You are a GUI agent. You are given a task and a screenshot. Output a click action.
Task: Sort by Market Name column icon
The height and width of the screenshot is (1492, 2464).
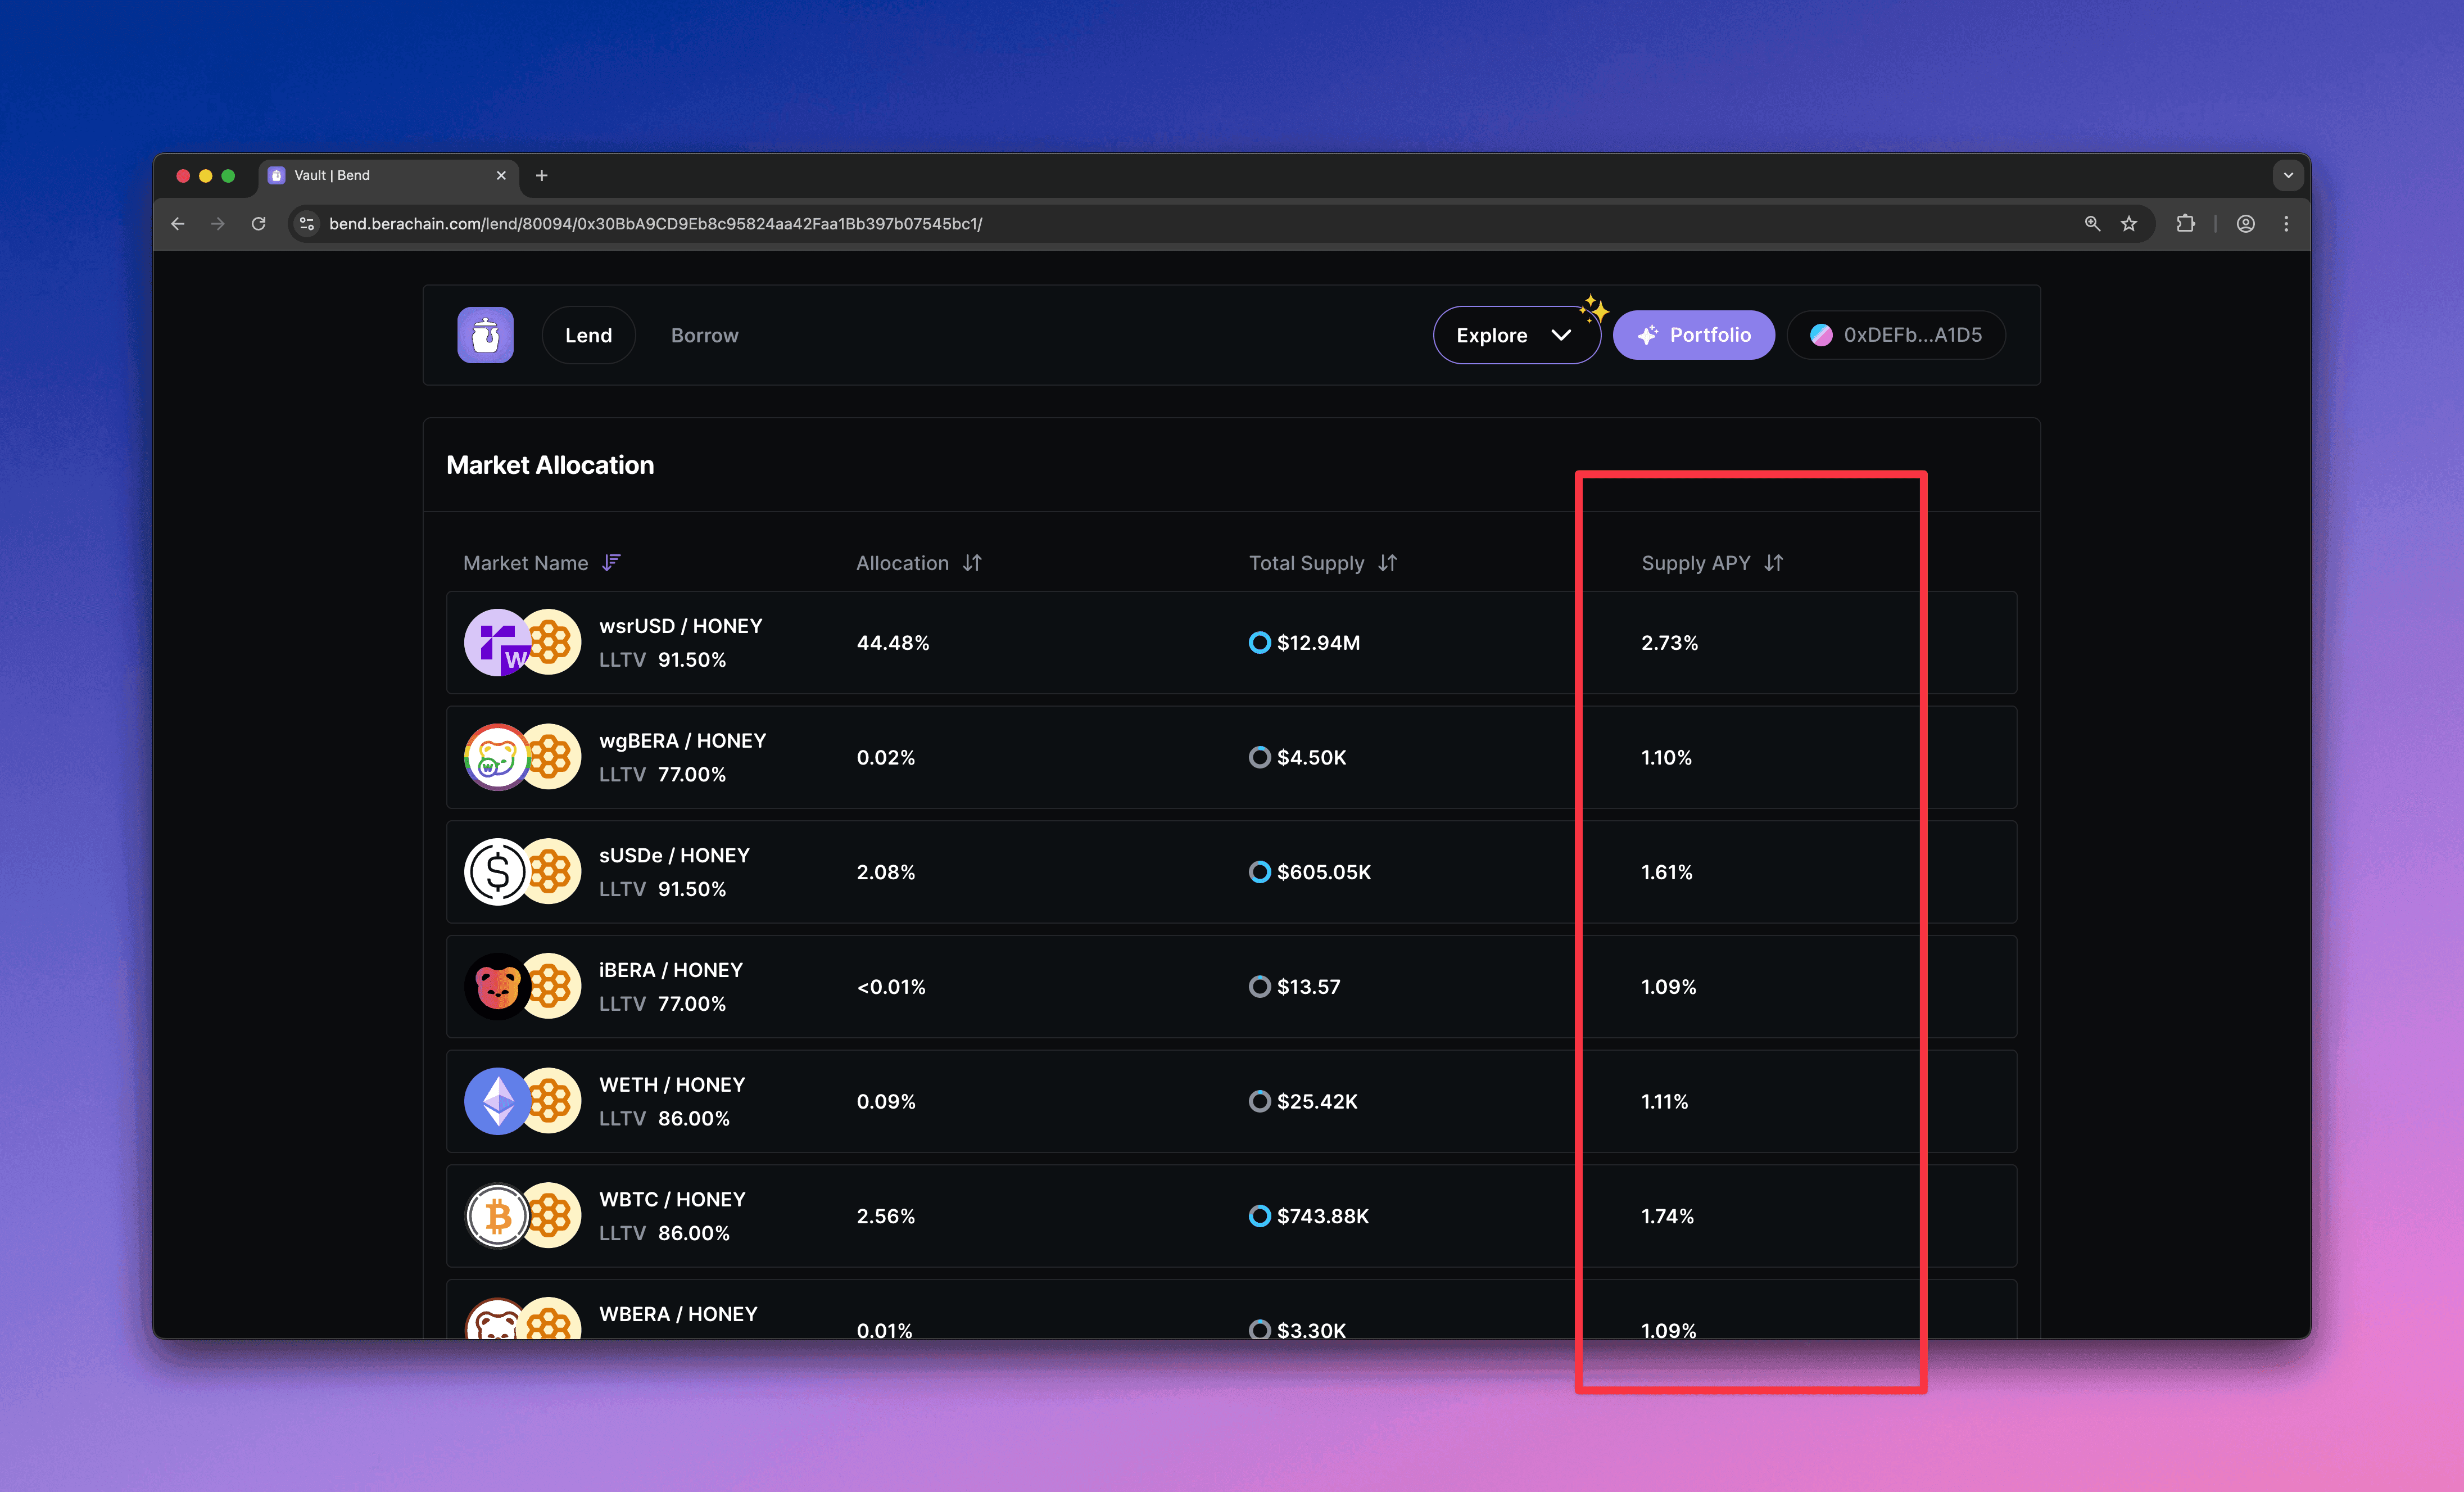tap(611, 563)
